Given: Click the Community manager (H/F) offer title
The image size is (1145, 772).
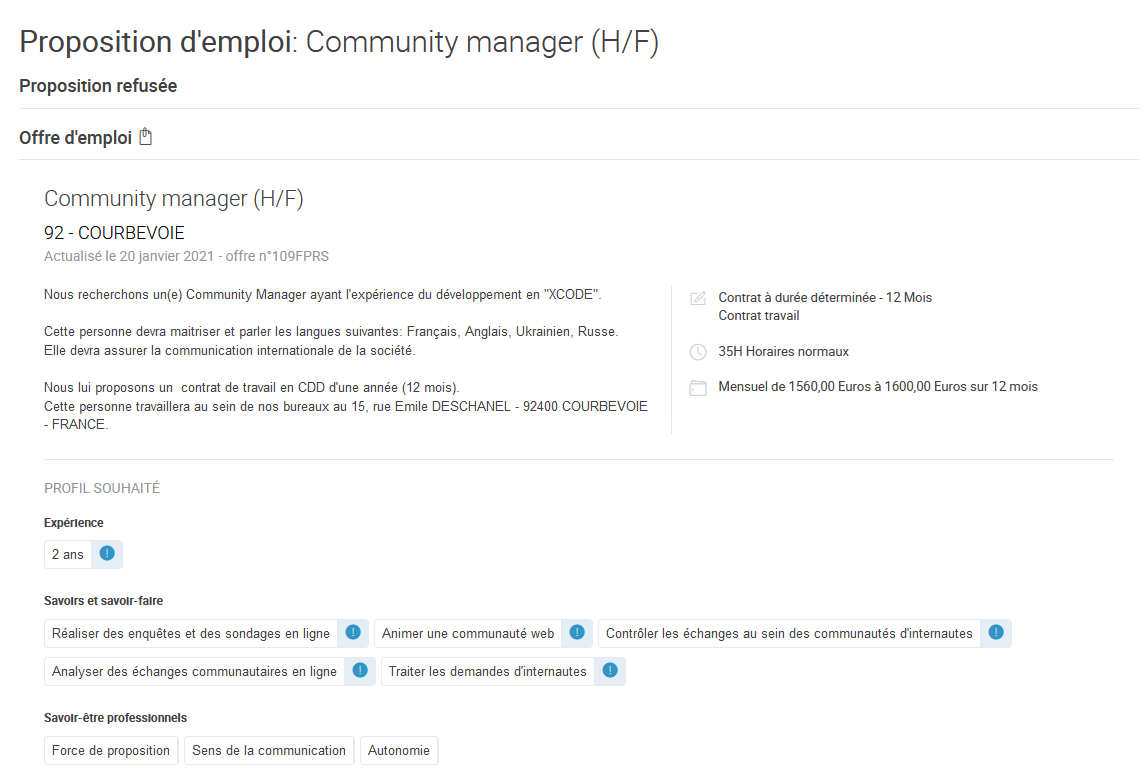Looking at the screenshot, I should pyautogui.click(x=174, y=199).
